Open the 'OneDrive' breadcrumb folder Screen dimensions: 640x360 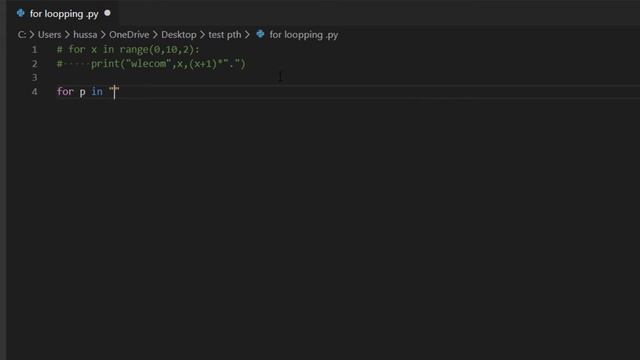[129, 35]
